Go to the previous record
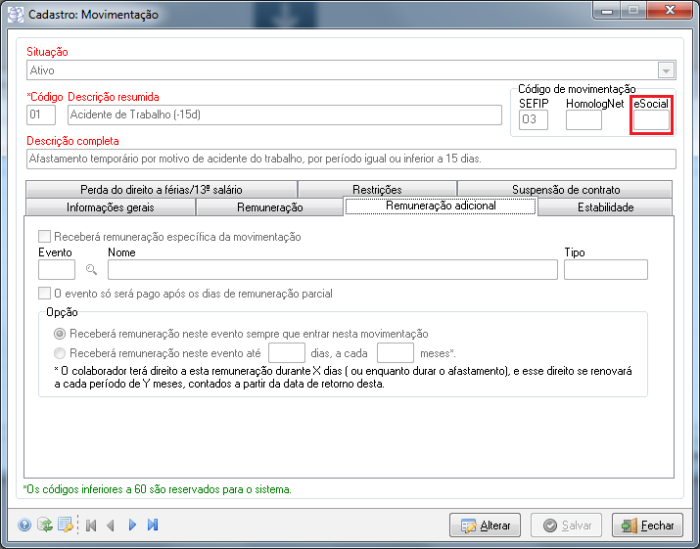This screenshot has width=700, height=549. 111,525
